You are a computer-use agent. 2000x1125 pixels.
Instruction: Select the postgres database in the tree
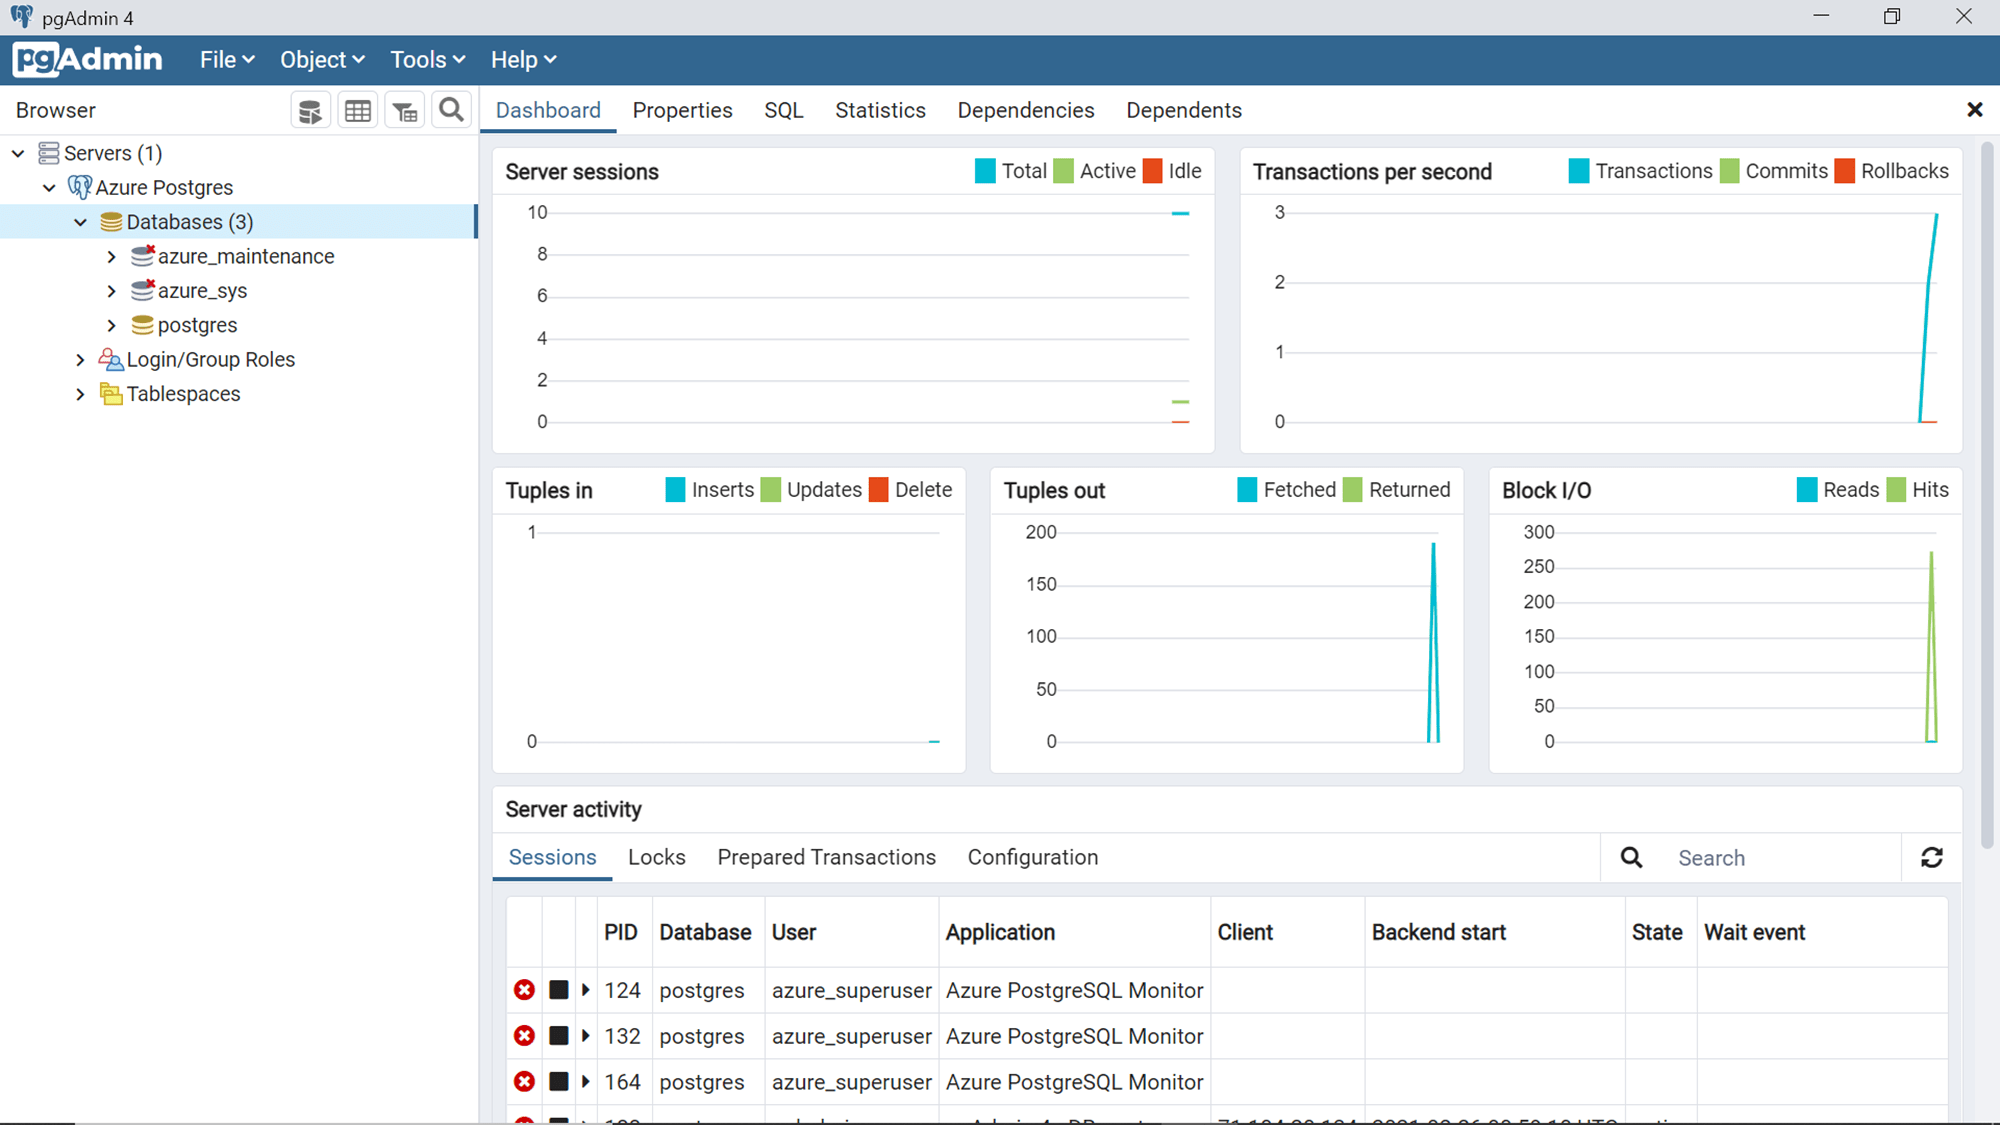[x=197, y=326]
